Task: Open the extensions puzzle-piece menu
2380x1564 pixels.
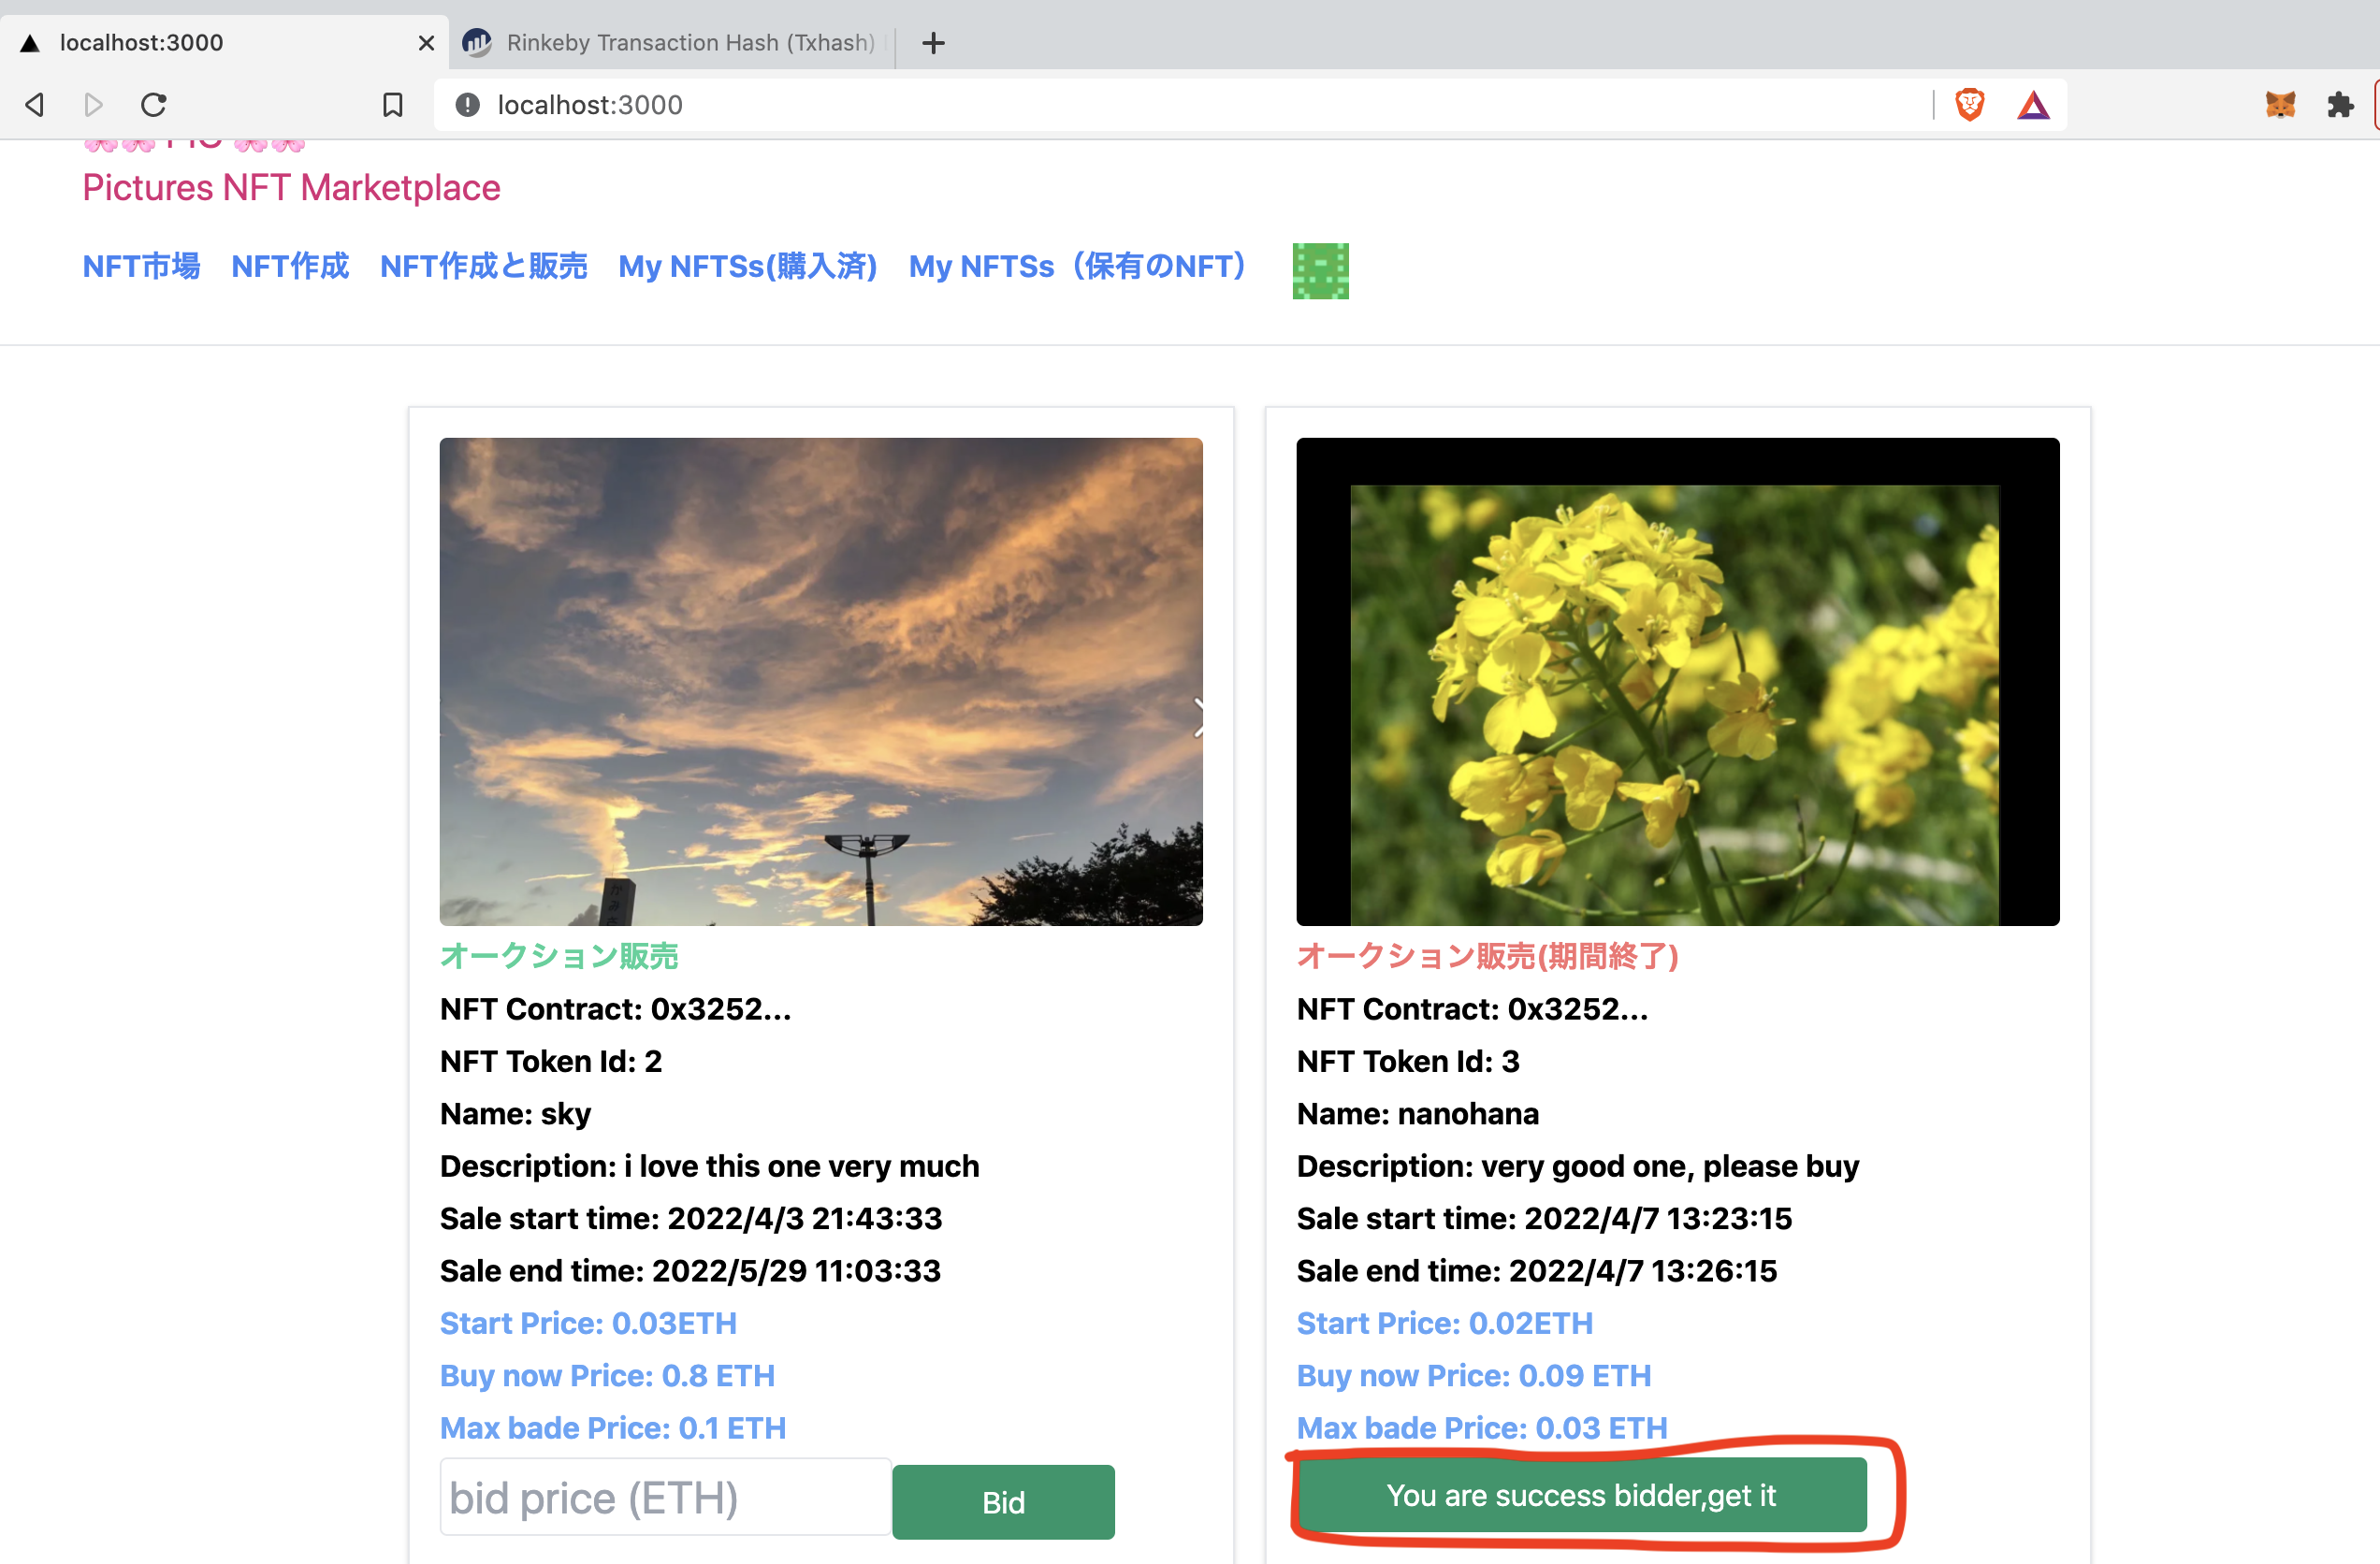Action: pos(2340,105)
